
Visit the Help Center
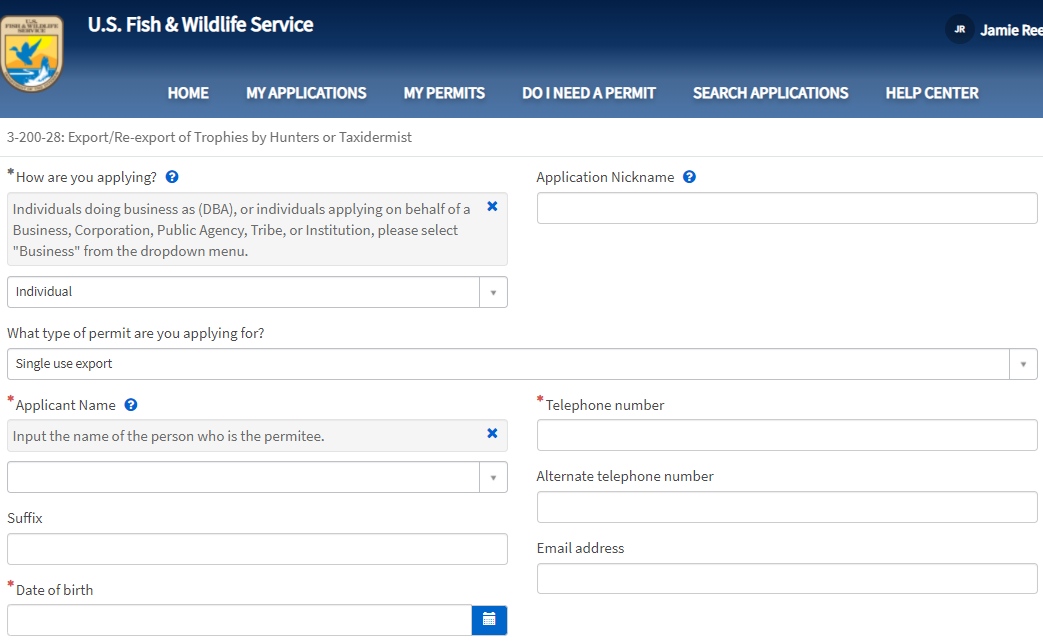[x=931, y=93]
